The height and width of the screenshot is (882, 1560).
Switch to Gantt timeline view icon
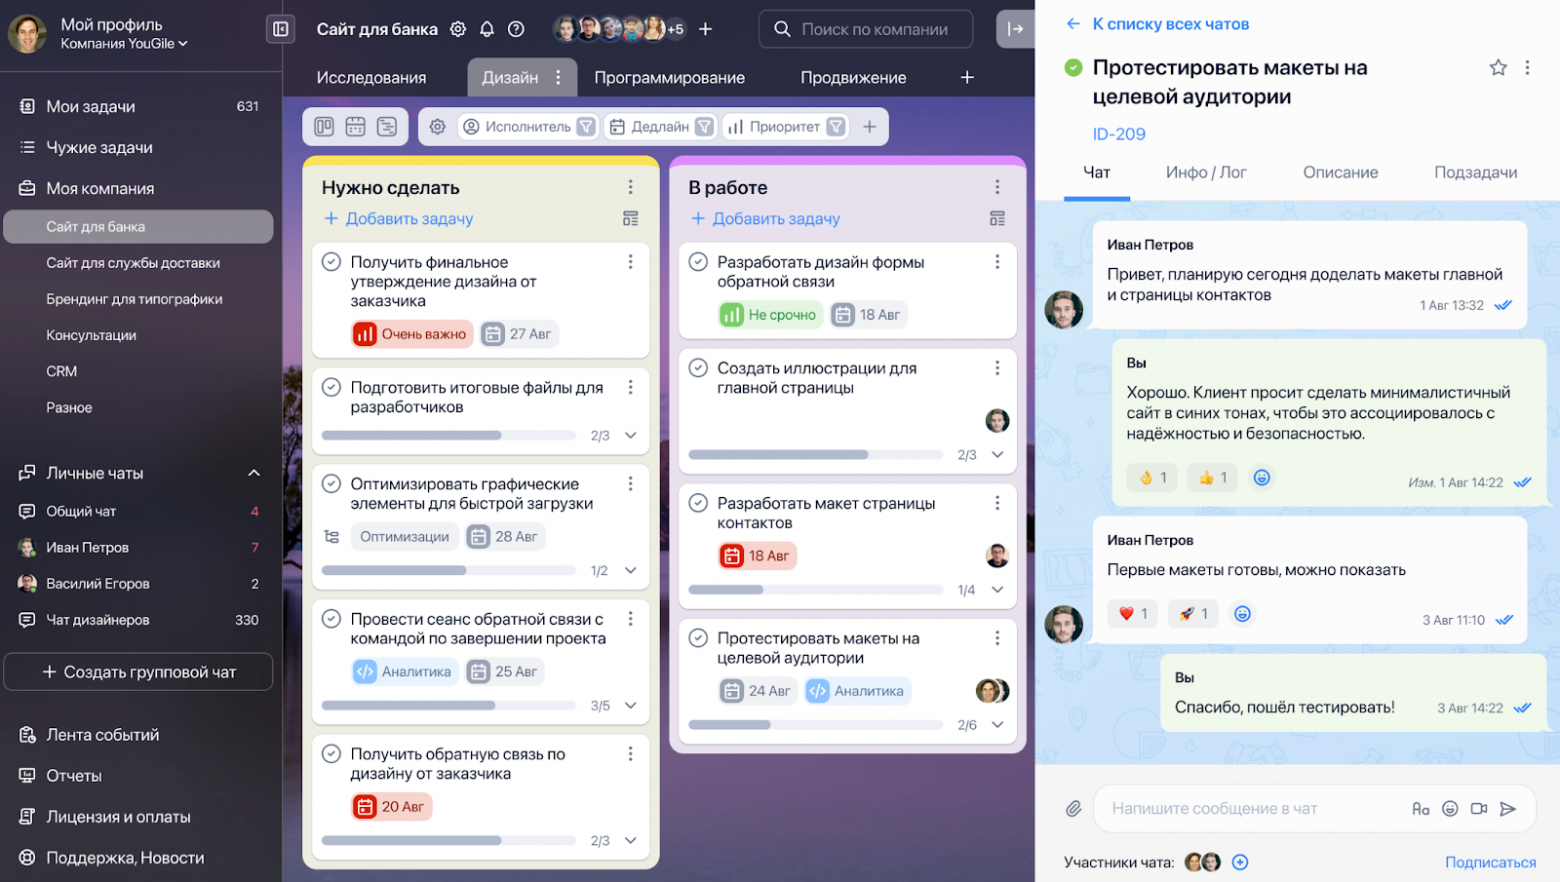[x=387, y=127]
